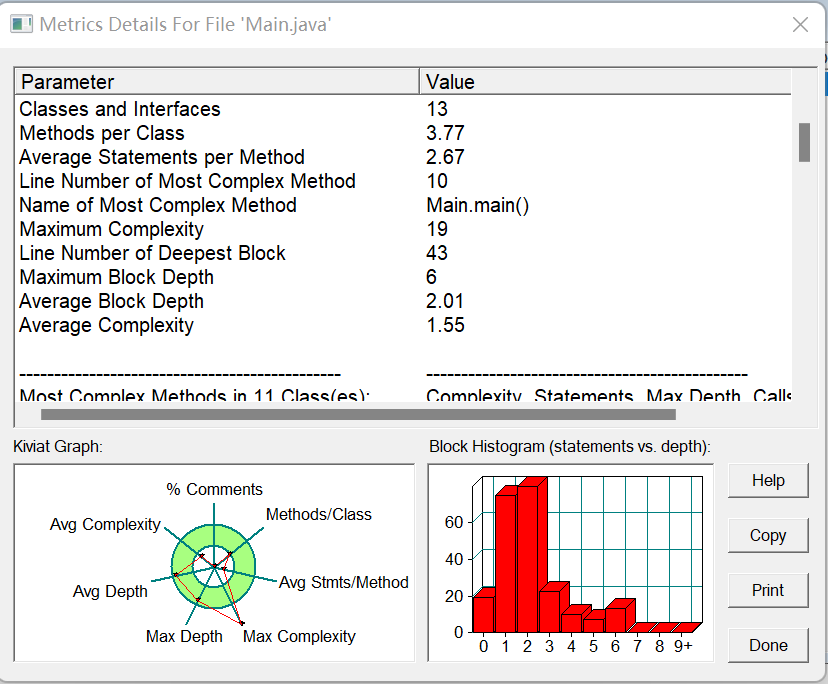Image resolution: width=828 pixels, height=684 pixels.
Task: Select Name of Most Complex Method row
Action: coord(403,205)
